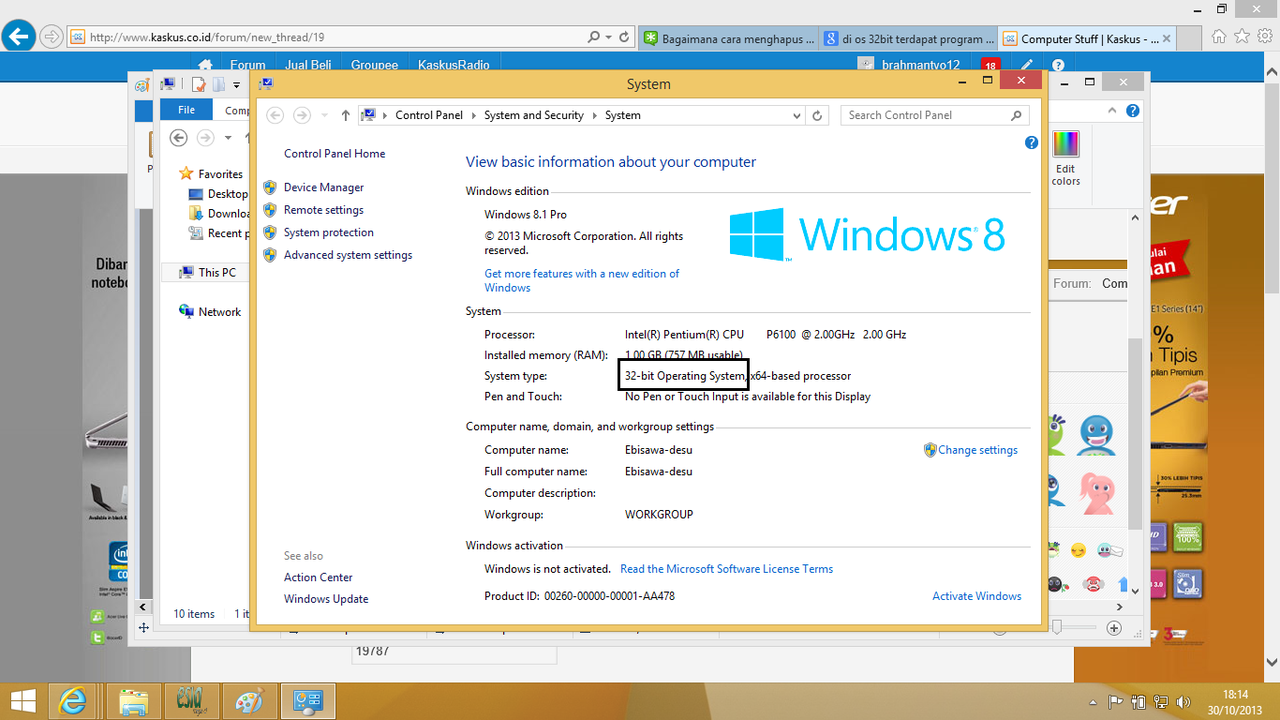This screenshot has width=1280, height=720.
Task: Open the System protection link
Action: tap(328, 232)
